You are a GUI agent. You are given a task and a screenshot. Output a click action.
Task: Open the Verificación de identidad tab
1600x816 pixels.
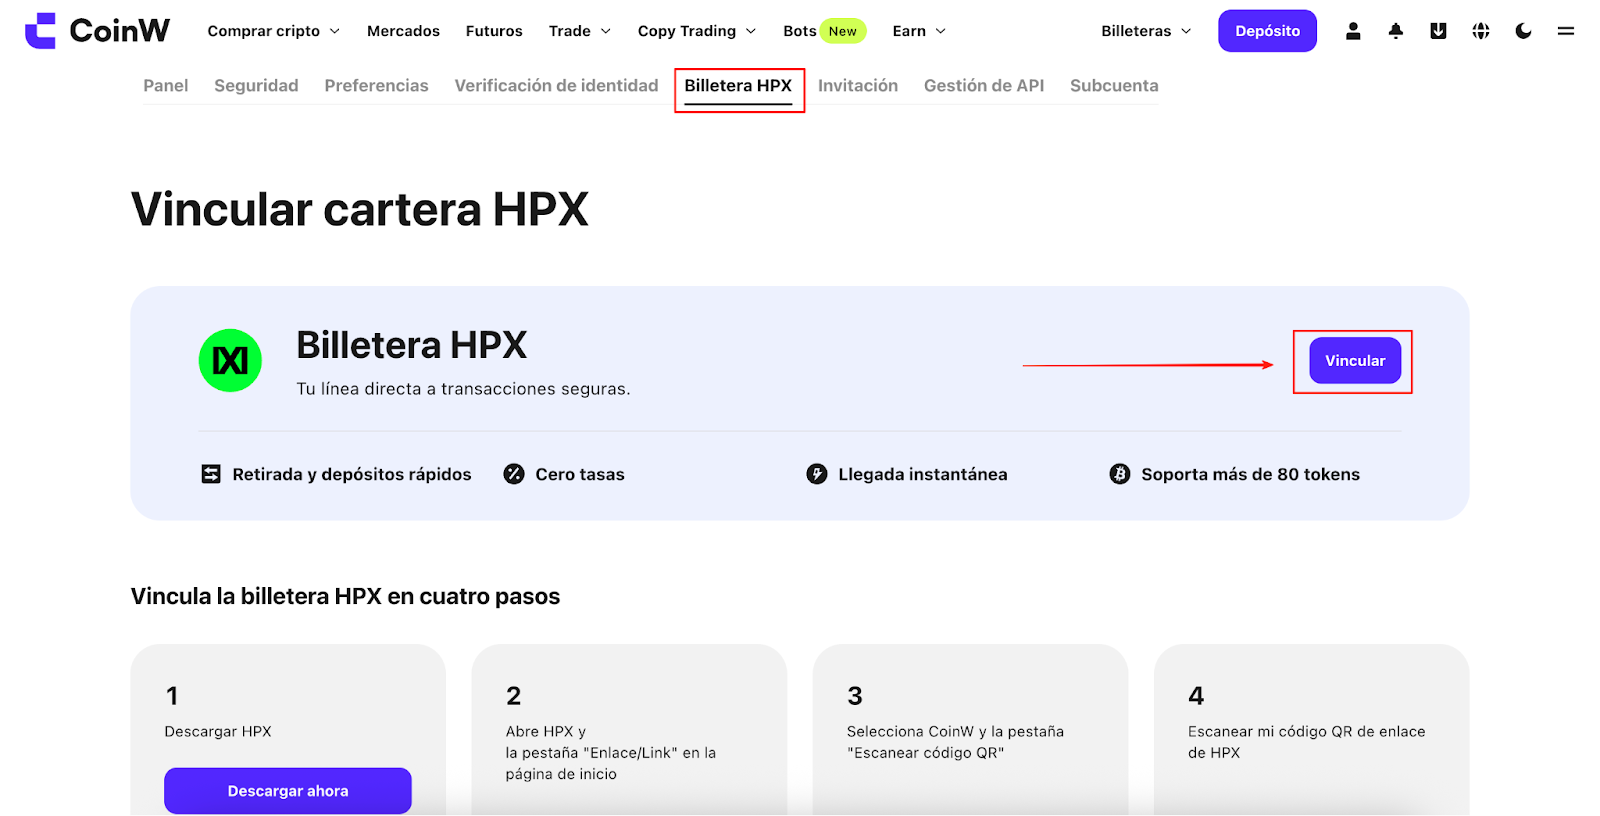556,86
